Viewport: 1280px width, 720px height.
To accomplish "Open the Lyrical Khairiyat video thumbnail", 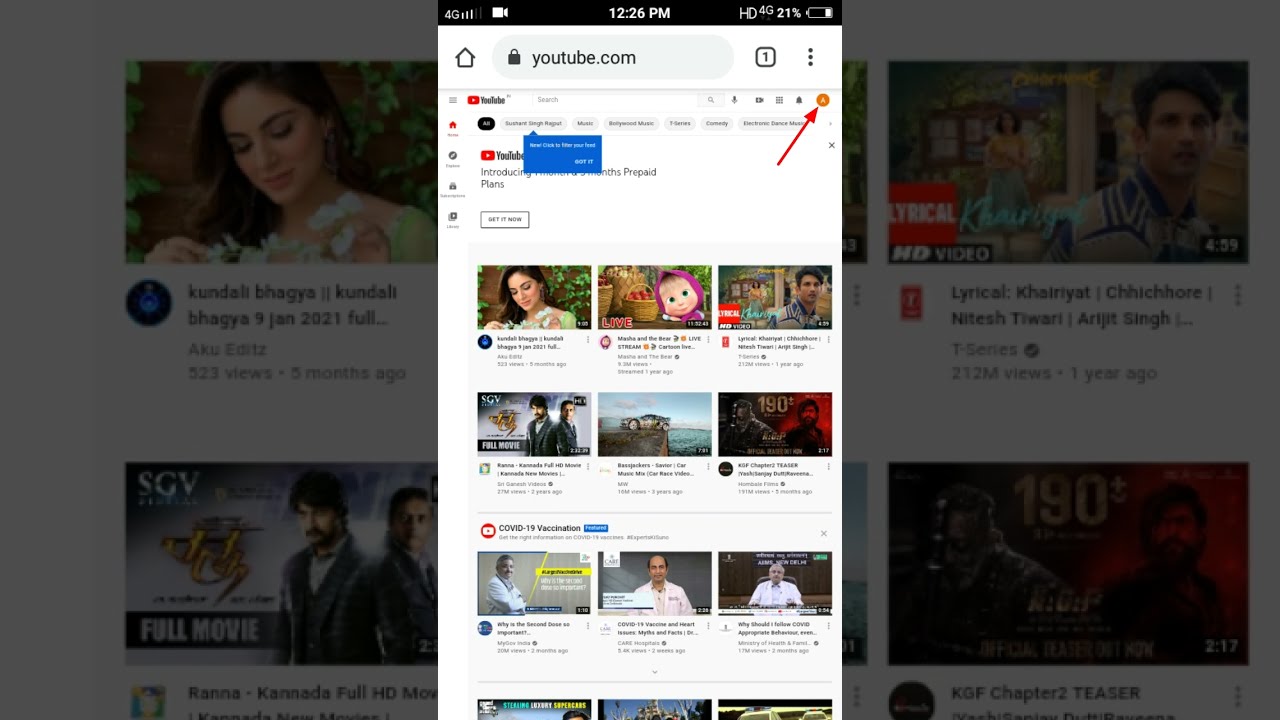I will [775, 297].
